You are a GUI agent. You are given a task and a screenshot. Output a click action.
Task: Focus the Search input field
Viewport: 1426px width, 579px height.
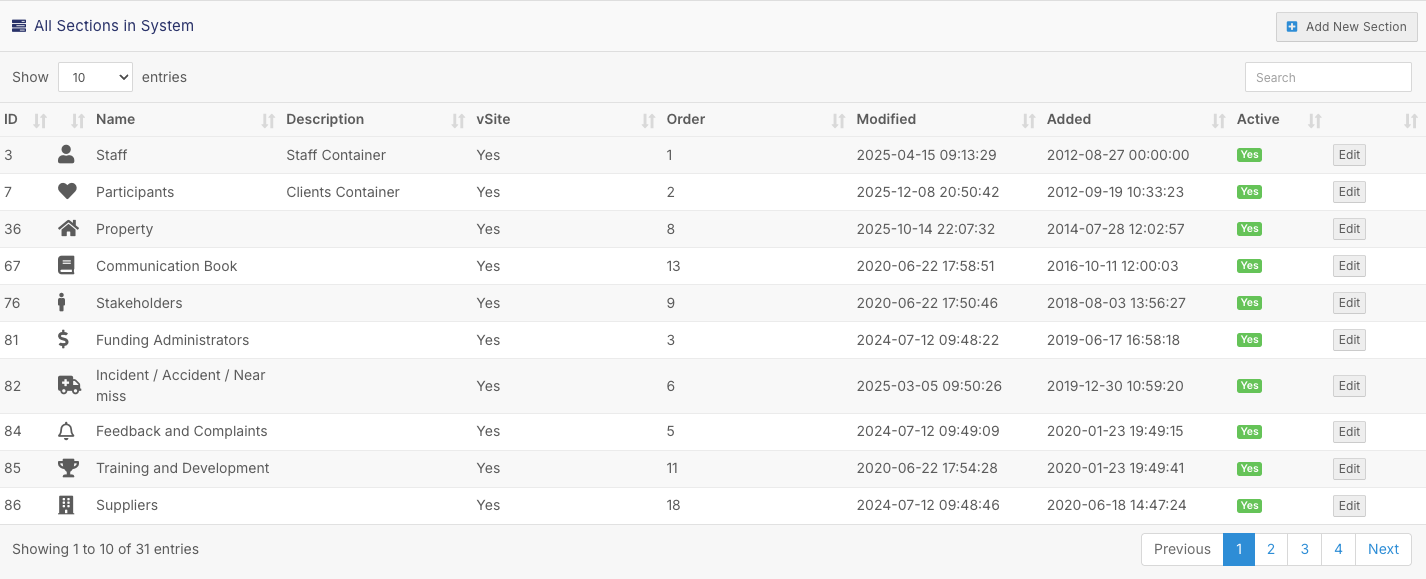click(x=1328, y=77)
